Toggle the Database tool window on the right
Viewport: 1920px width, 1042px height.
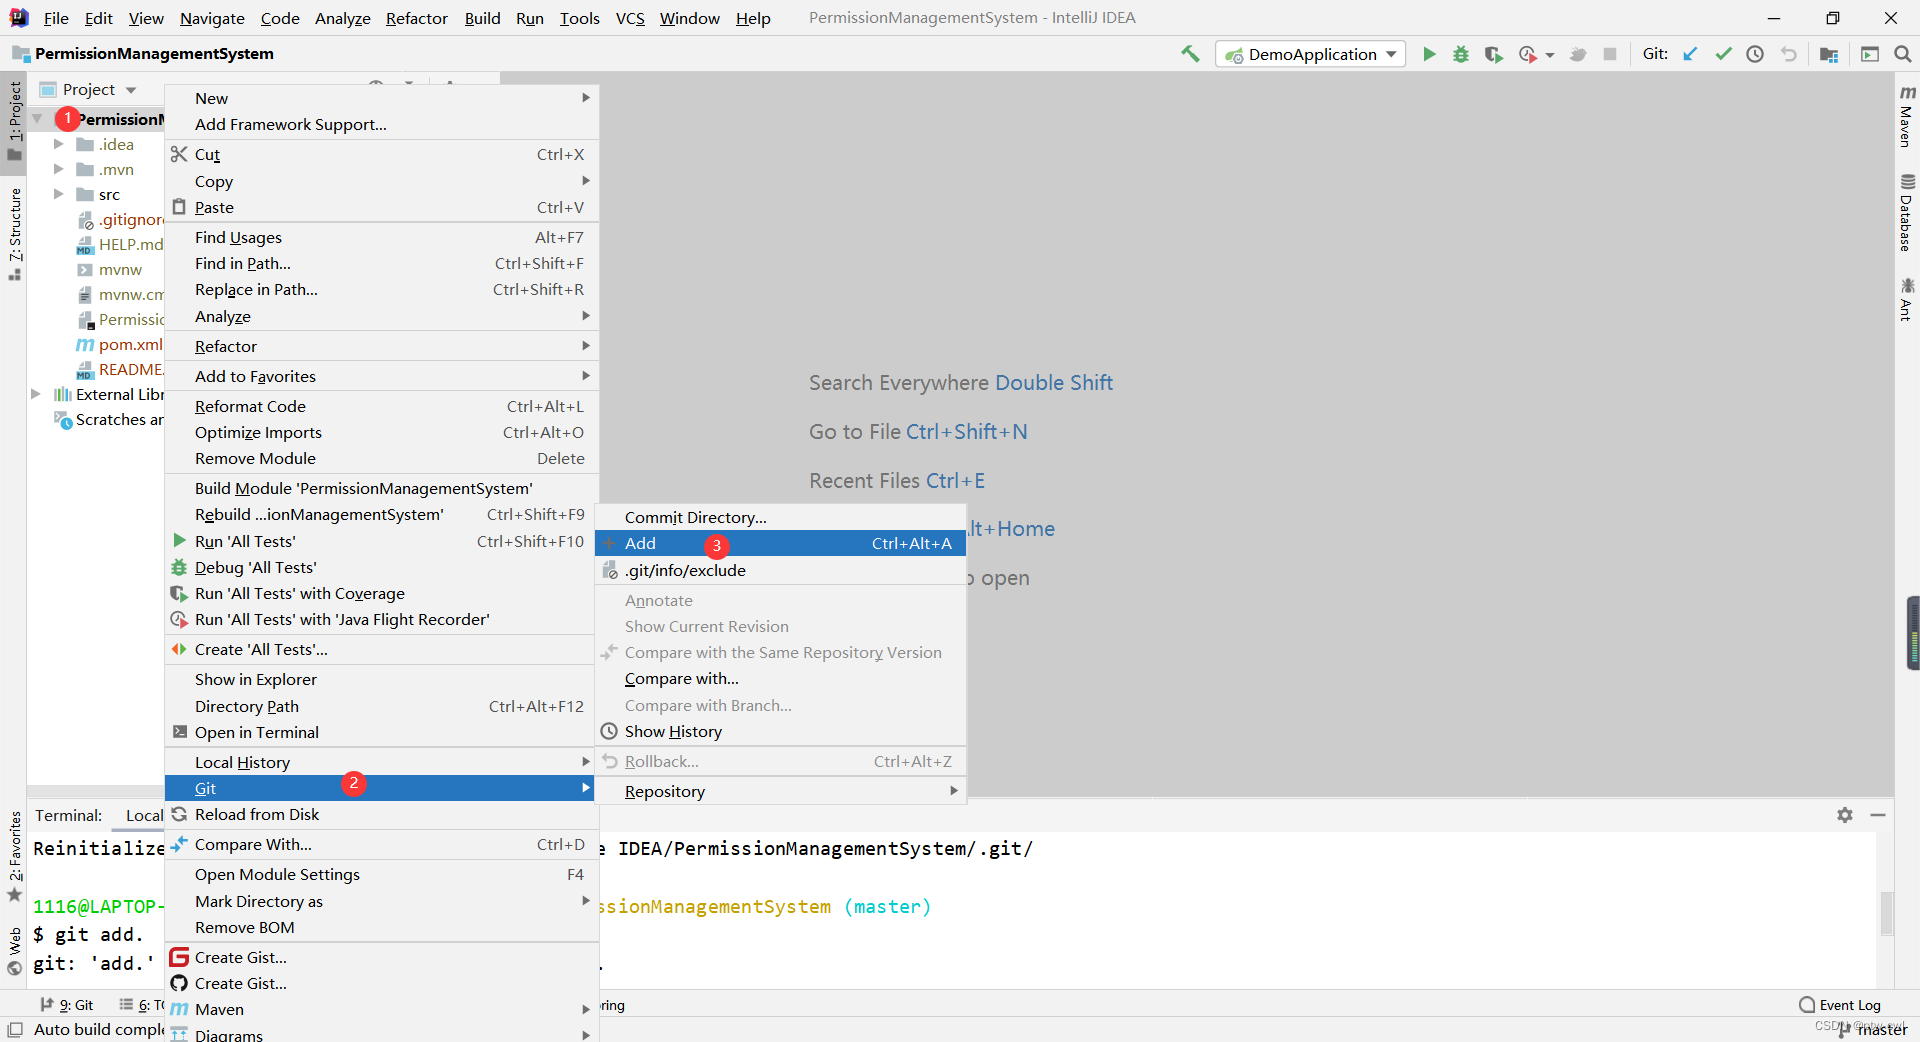(x=1907, y=213)
